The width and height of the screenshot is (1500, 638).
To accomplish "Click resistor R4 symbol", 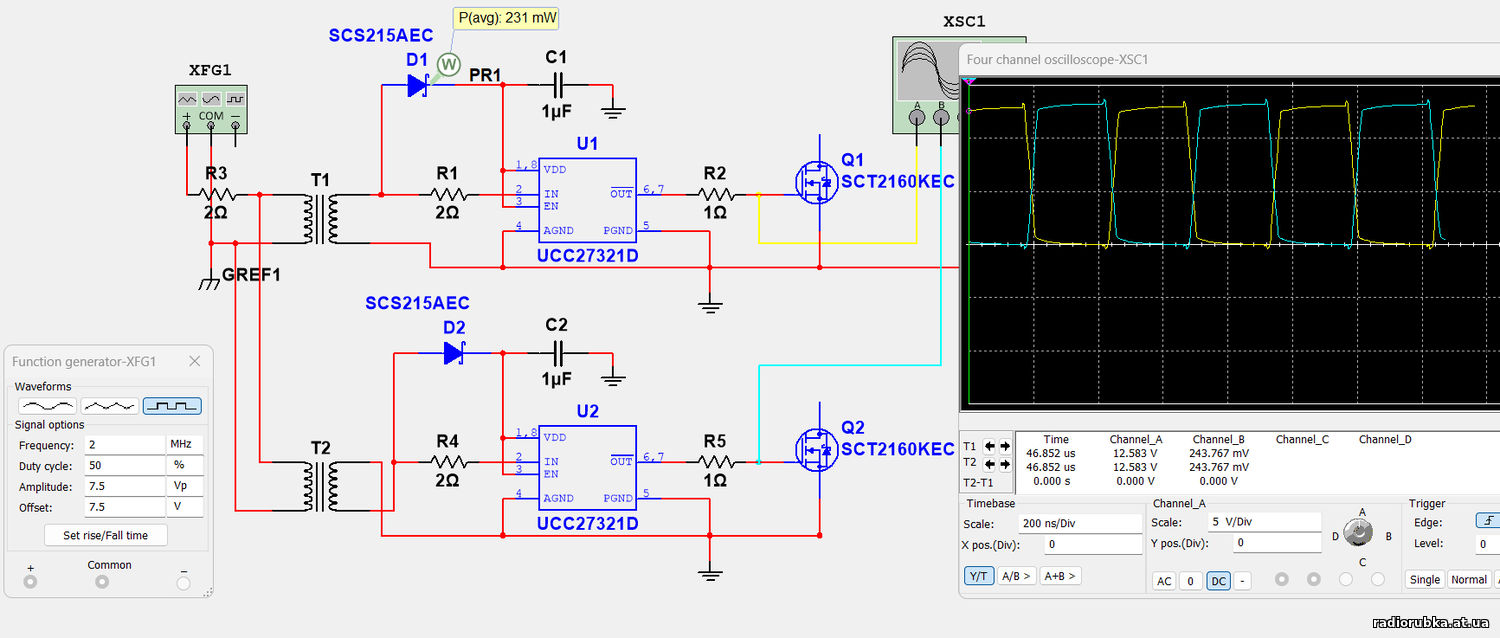I will click(447, 462).
